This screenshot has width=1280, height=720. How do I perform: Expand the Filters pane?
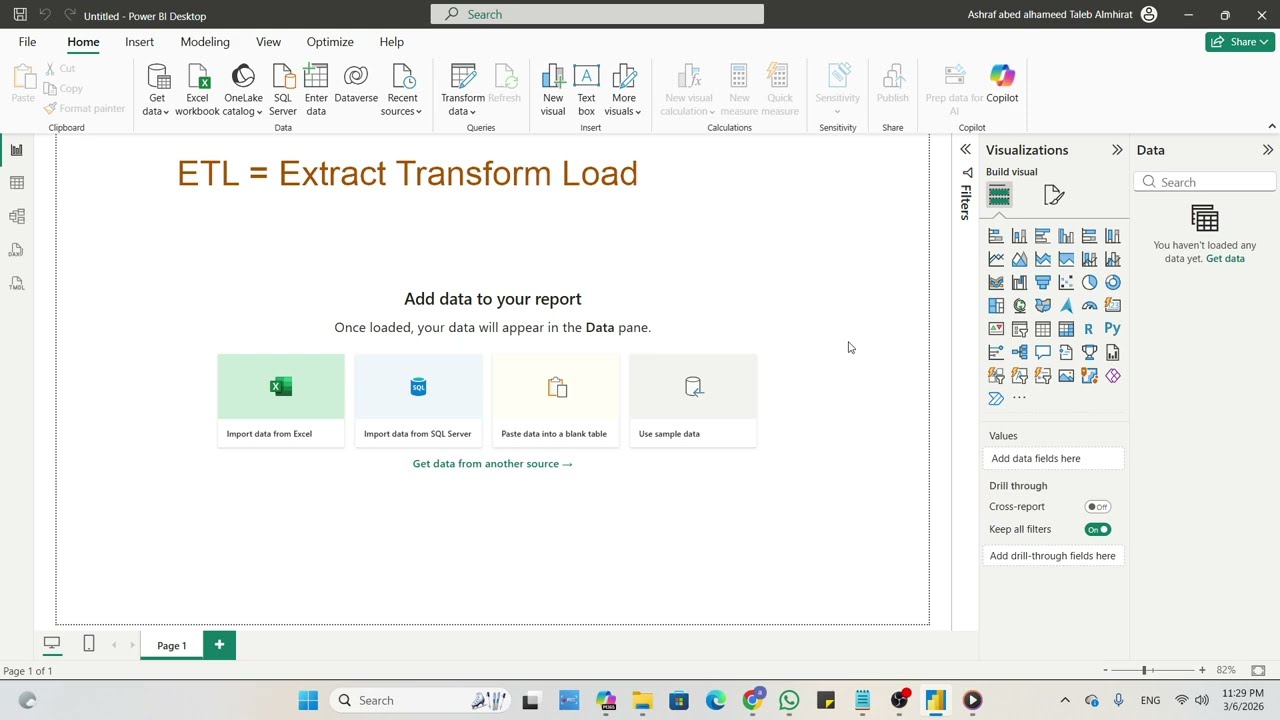[966, 150]
